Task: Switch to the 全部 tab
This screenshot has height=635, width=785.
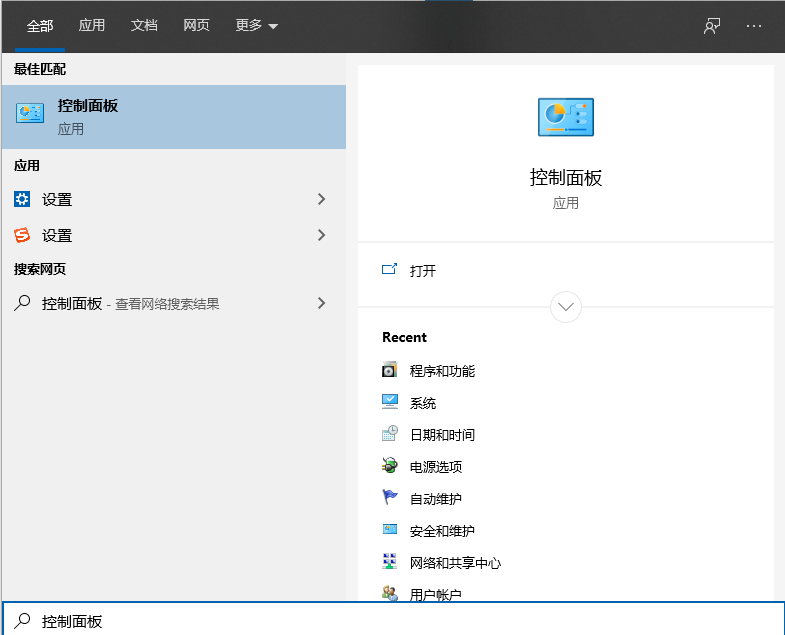Action: pyautogui.click(x=40, y=26)
